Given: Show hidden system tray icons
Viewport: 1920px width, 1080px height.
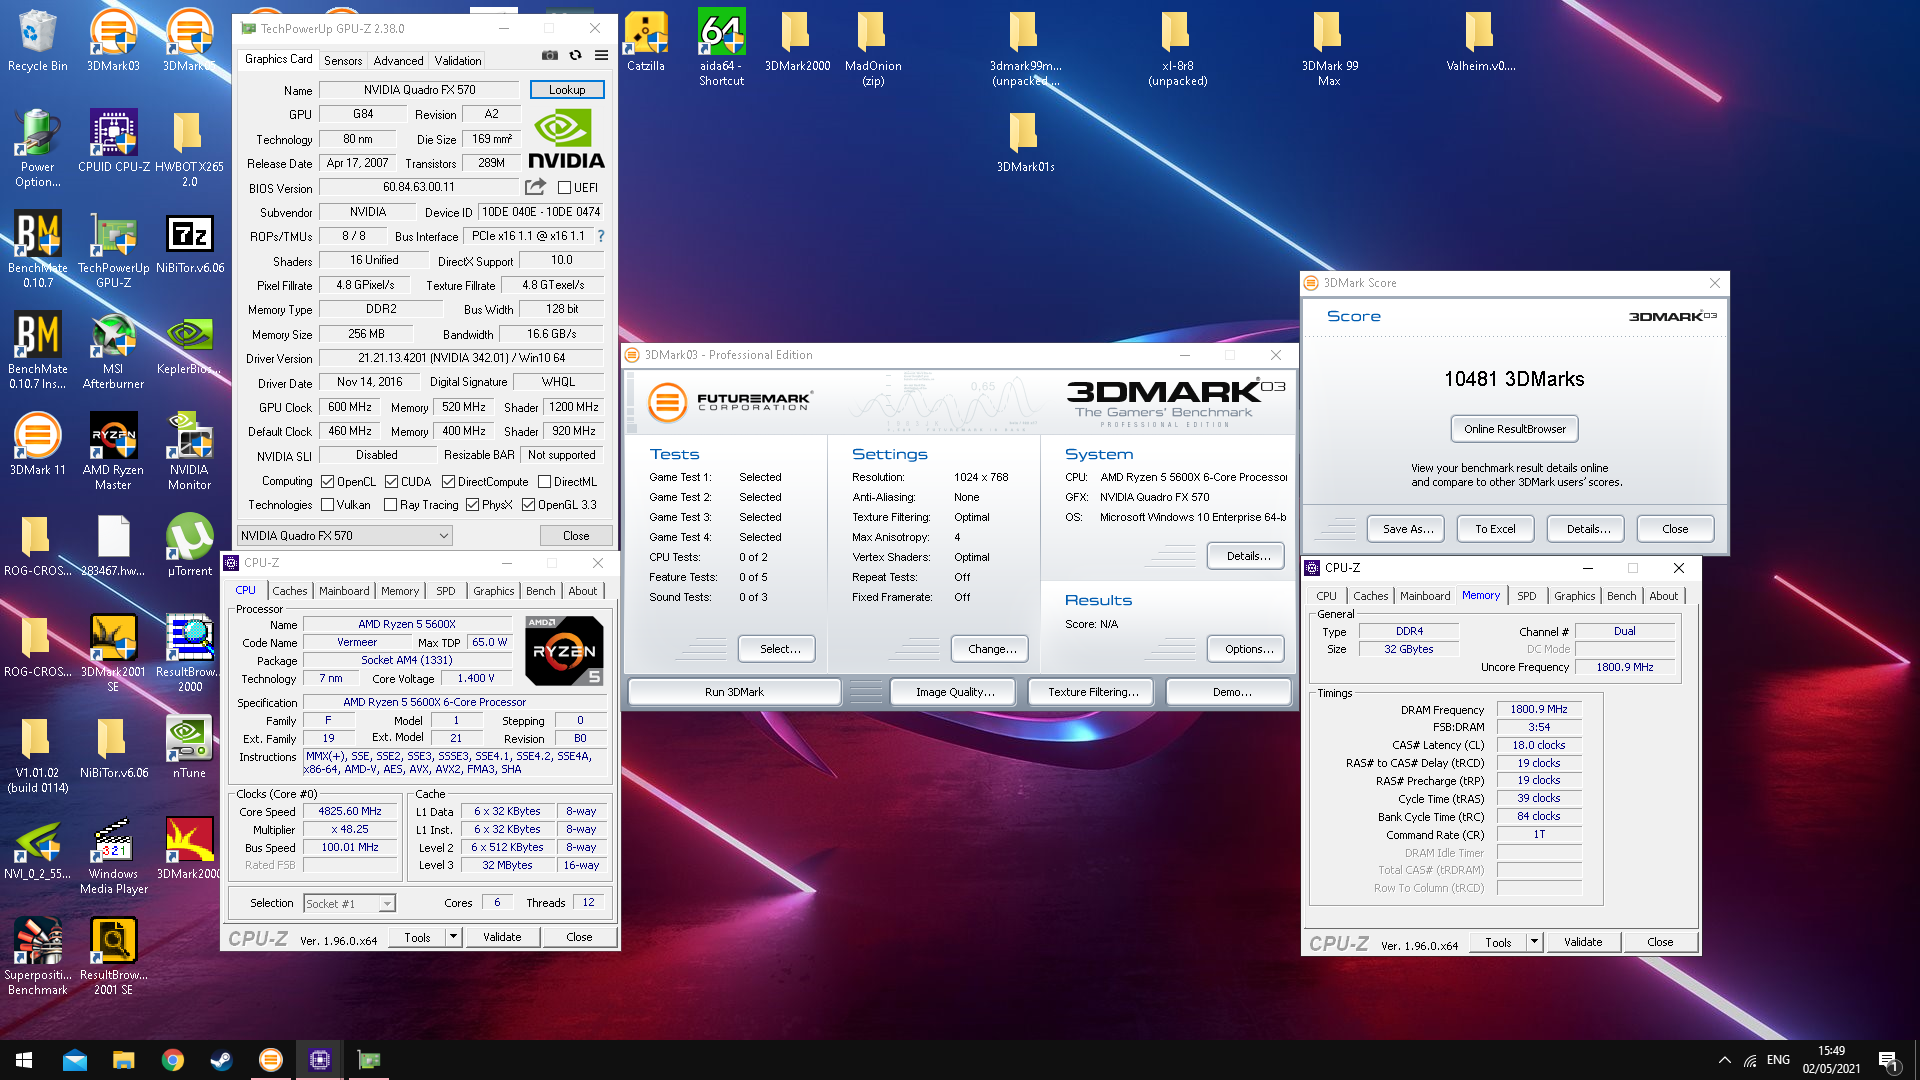Looking at the screenshot, I should coord(1724,1060).
